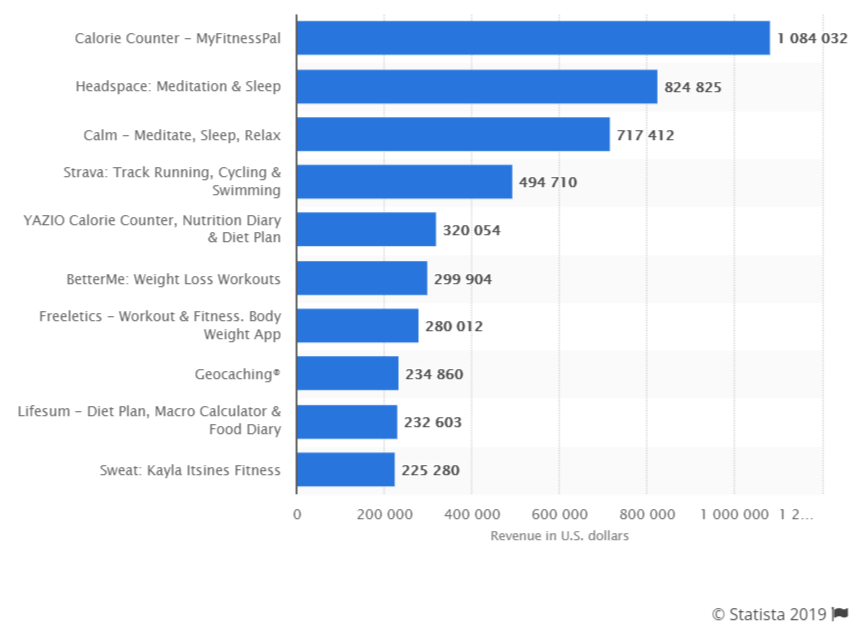Click the Geocaching category label
862x628 pixels.
tap(237, 374)
